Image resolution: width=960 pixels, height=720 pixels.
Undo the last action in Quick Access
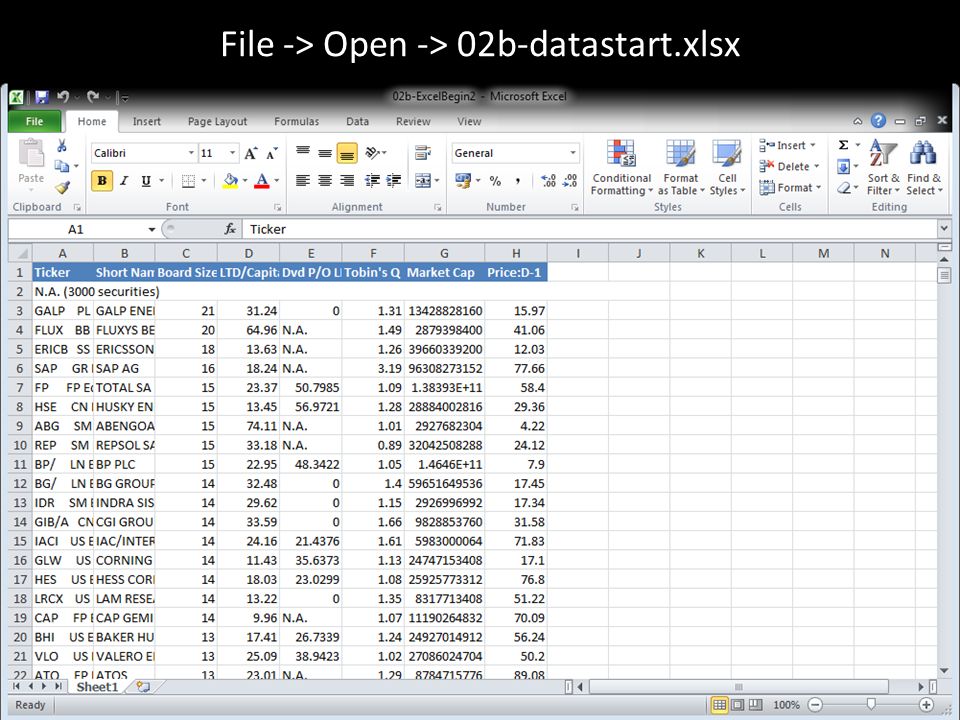(62, 97)
